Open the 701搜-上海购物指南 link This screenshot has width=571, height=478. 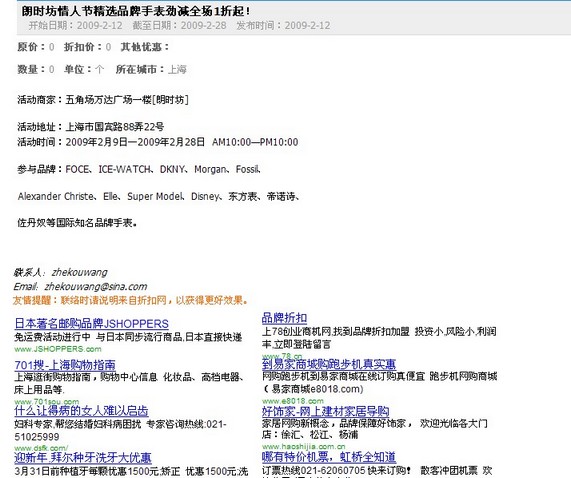(65, 365)
